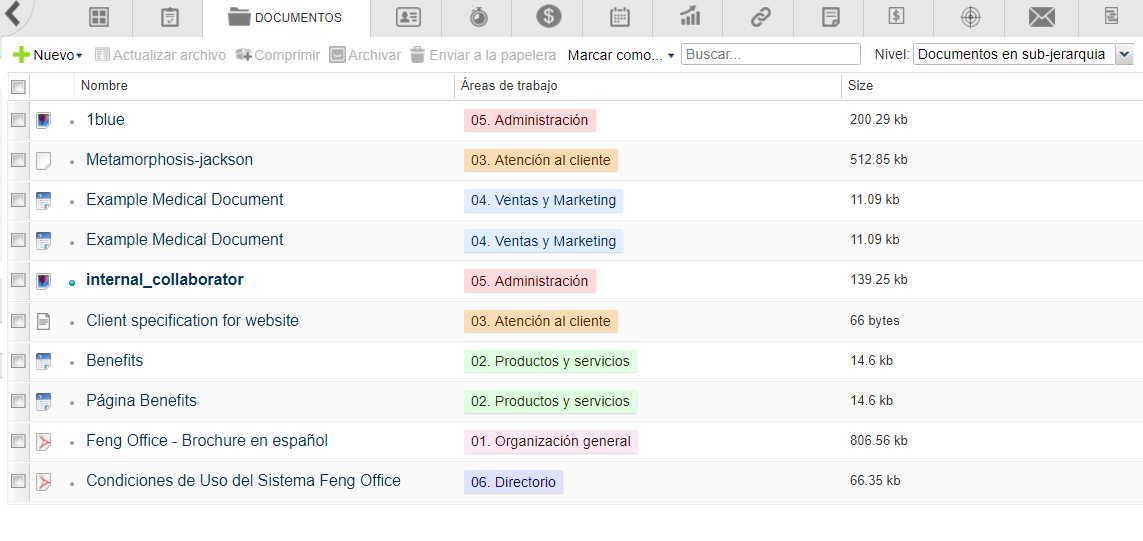Open the web links chain tab
This screenshot has height=541, width=1143.
pyautogui.click(x=760, y=17)
